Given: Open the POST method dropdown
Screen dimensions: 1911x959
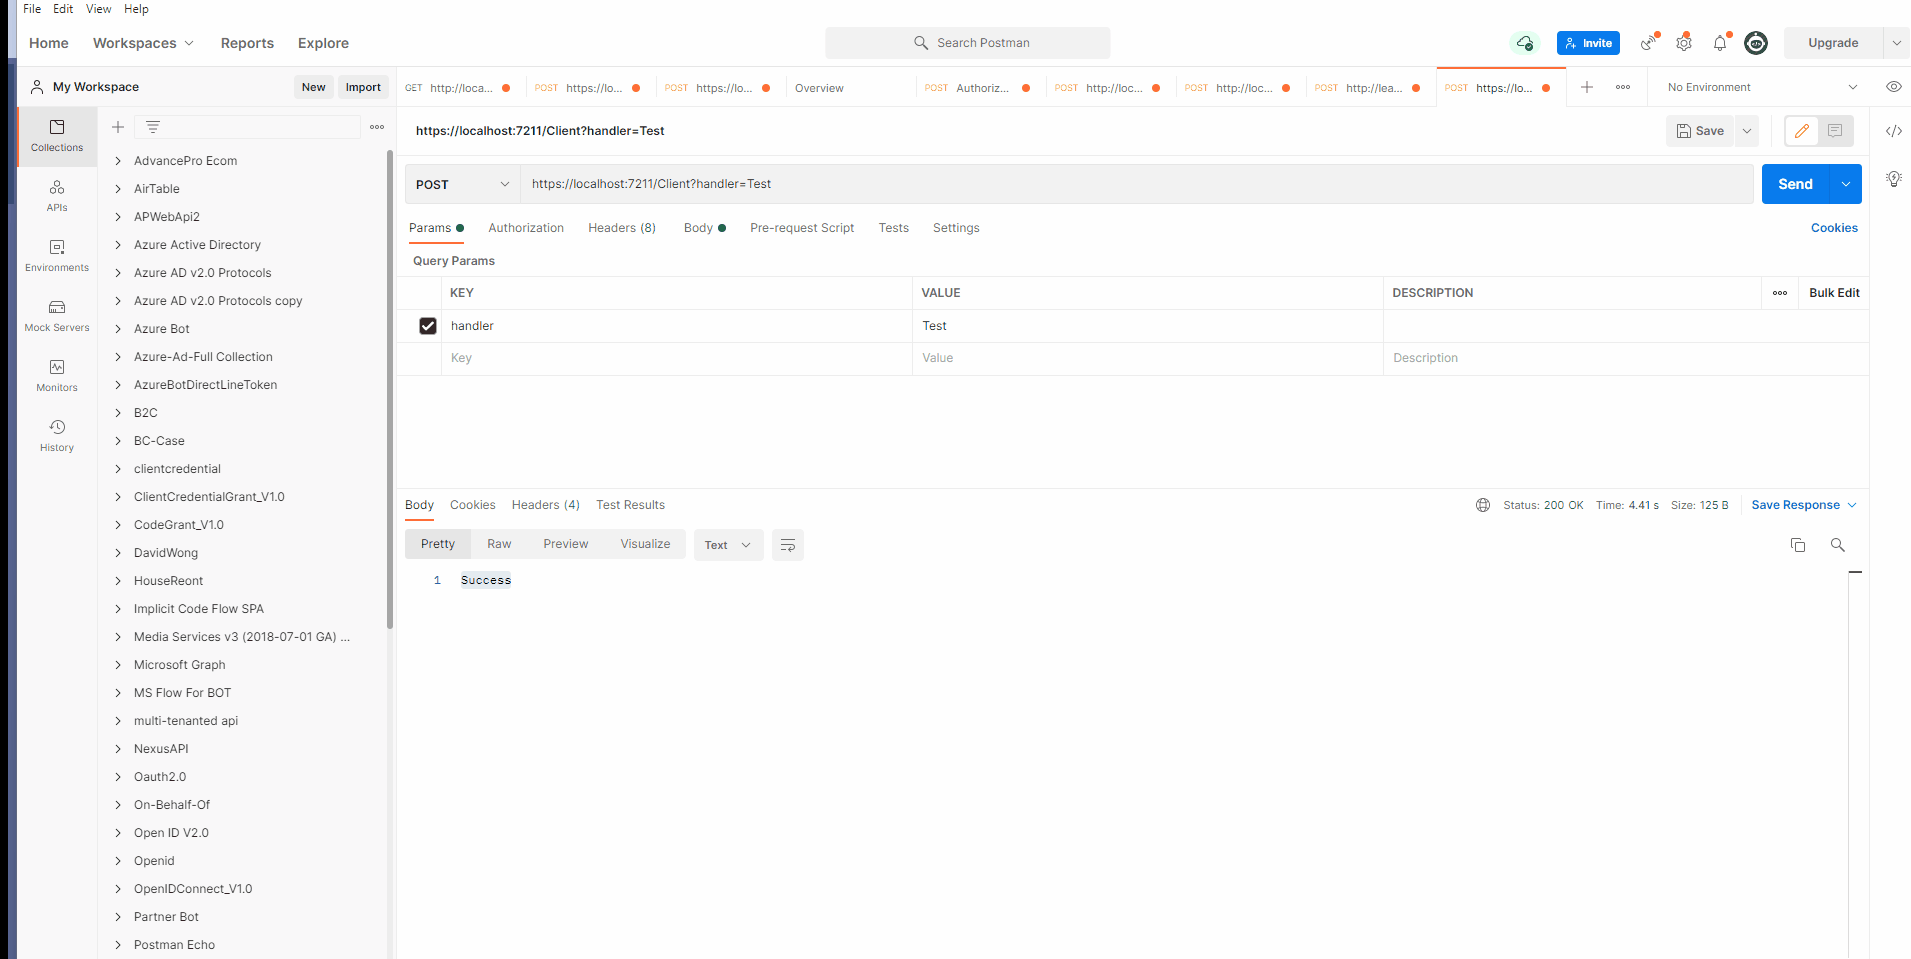Looking at the screenshot, I should click(x=461, y=184).
